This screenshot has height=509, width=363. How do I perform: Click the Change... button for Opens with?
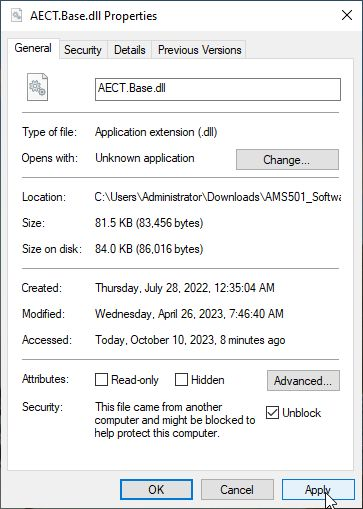287,160
